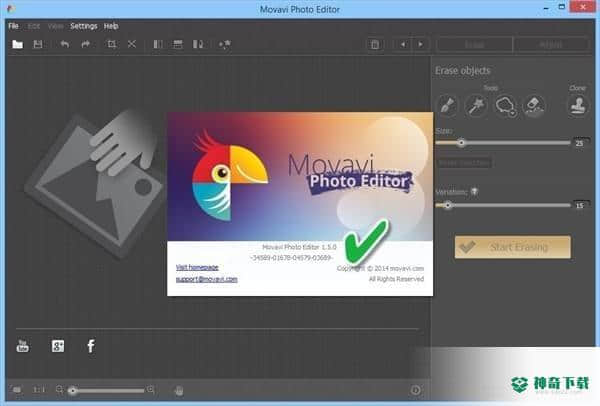Click the horizontal split view toolbar icon
The image size is (600, 406).
[x=178, y=44]
